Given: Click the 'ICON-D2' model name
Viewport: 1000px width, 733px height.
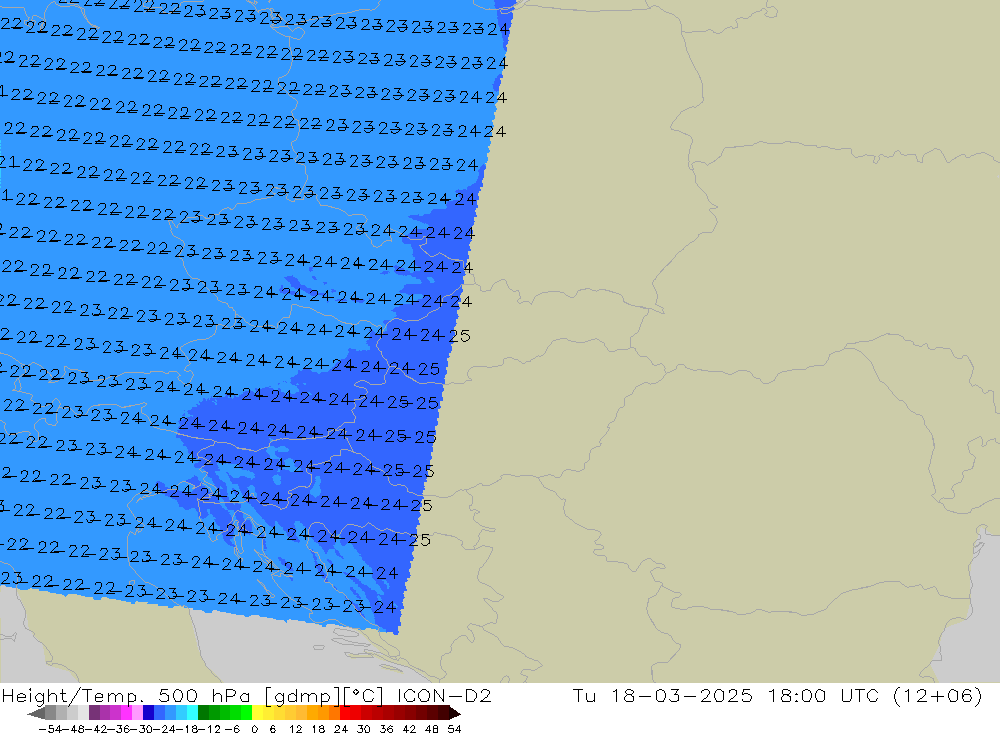Looking at the screenshot, I should point(444,695).
